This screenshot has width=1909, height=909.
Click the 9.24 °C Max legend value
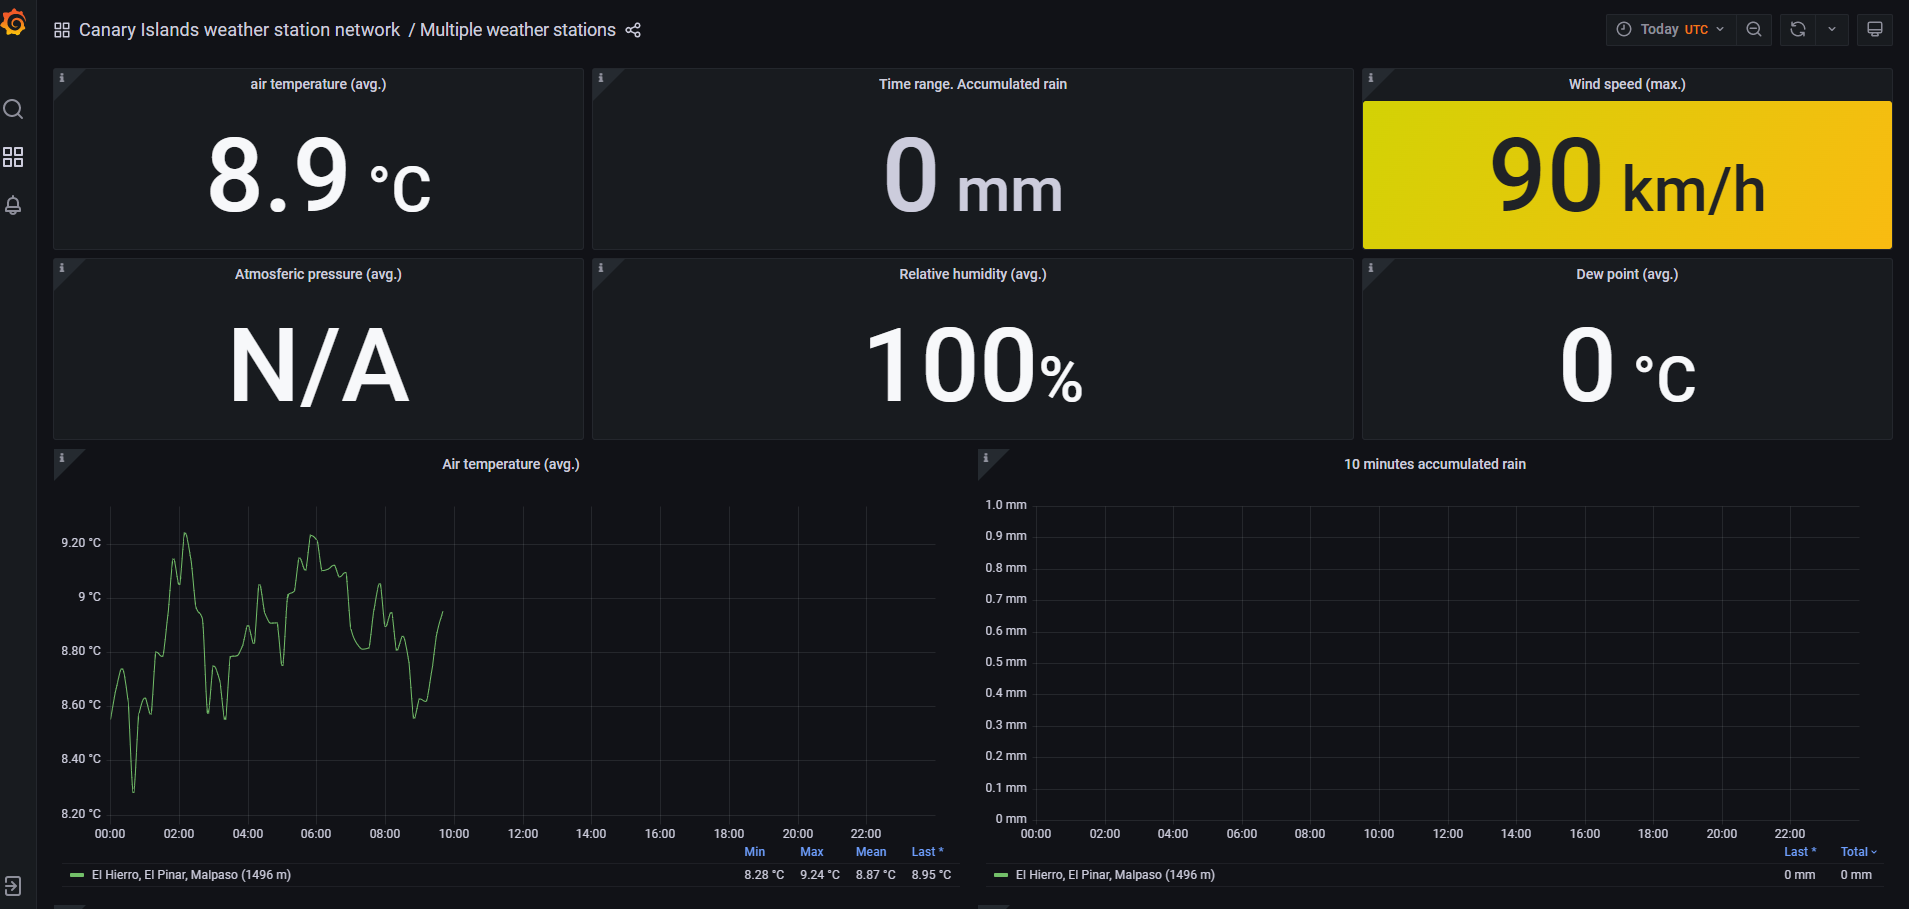[820, 875]
